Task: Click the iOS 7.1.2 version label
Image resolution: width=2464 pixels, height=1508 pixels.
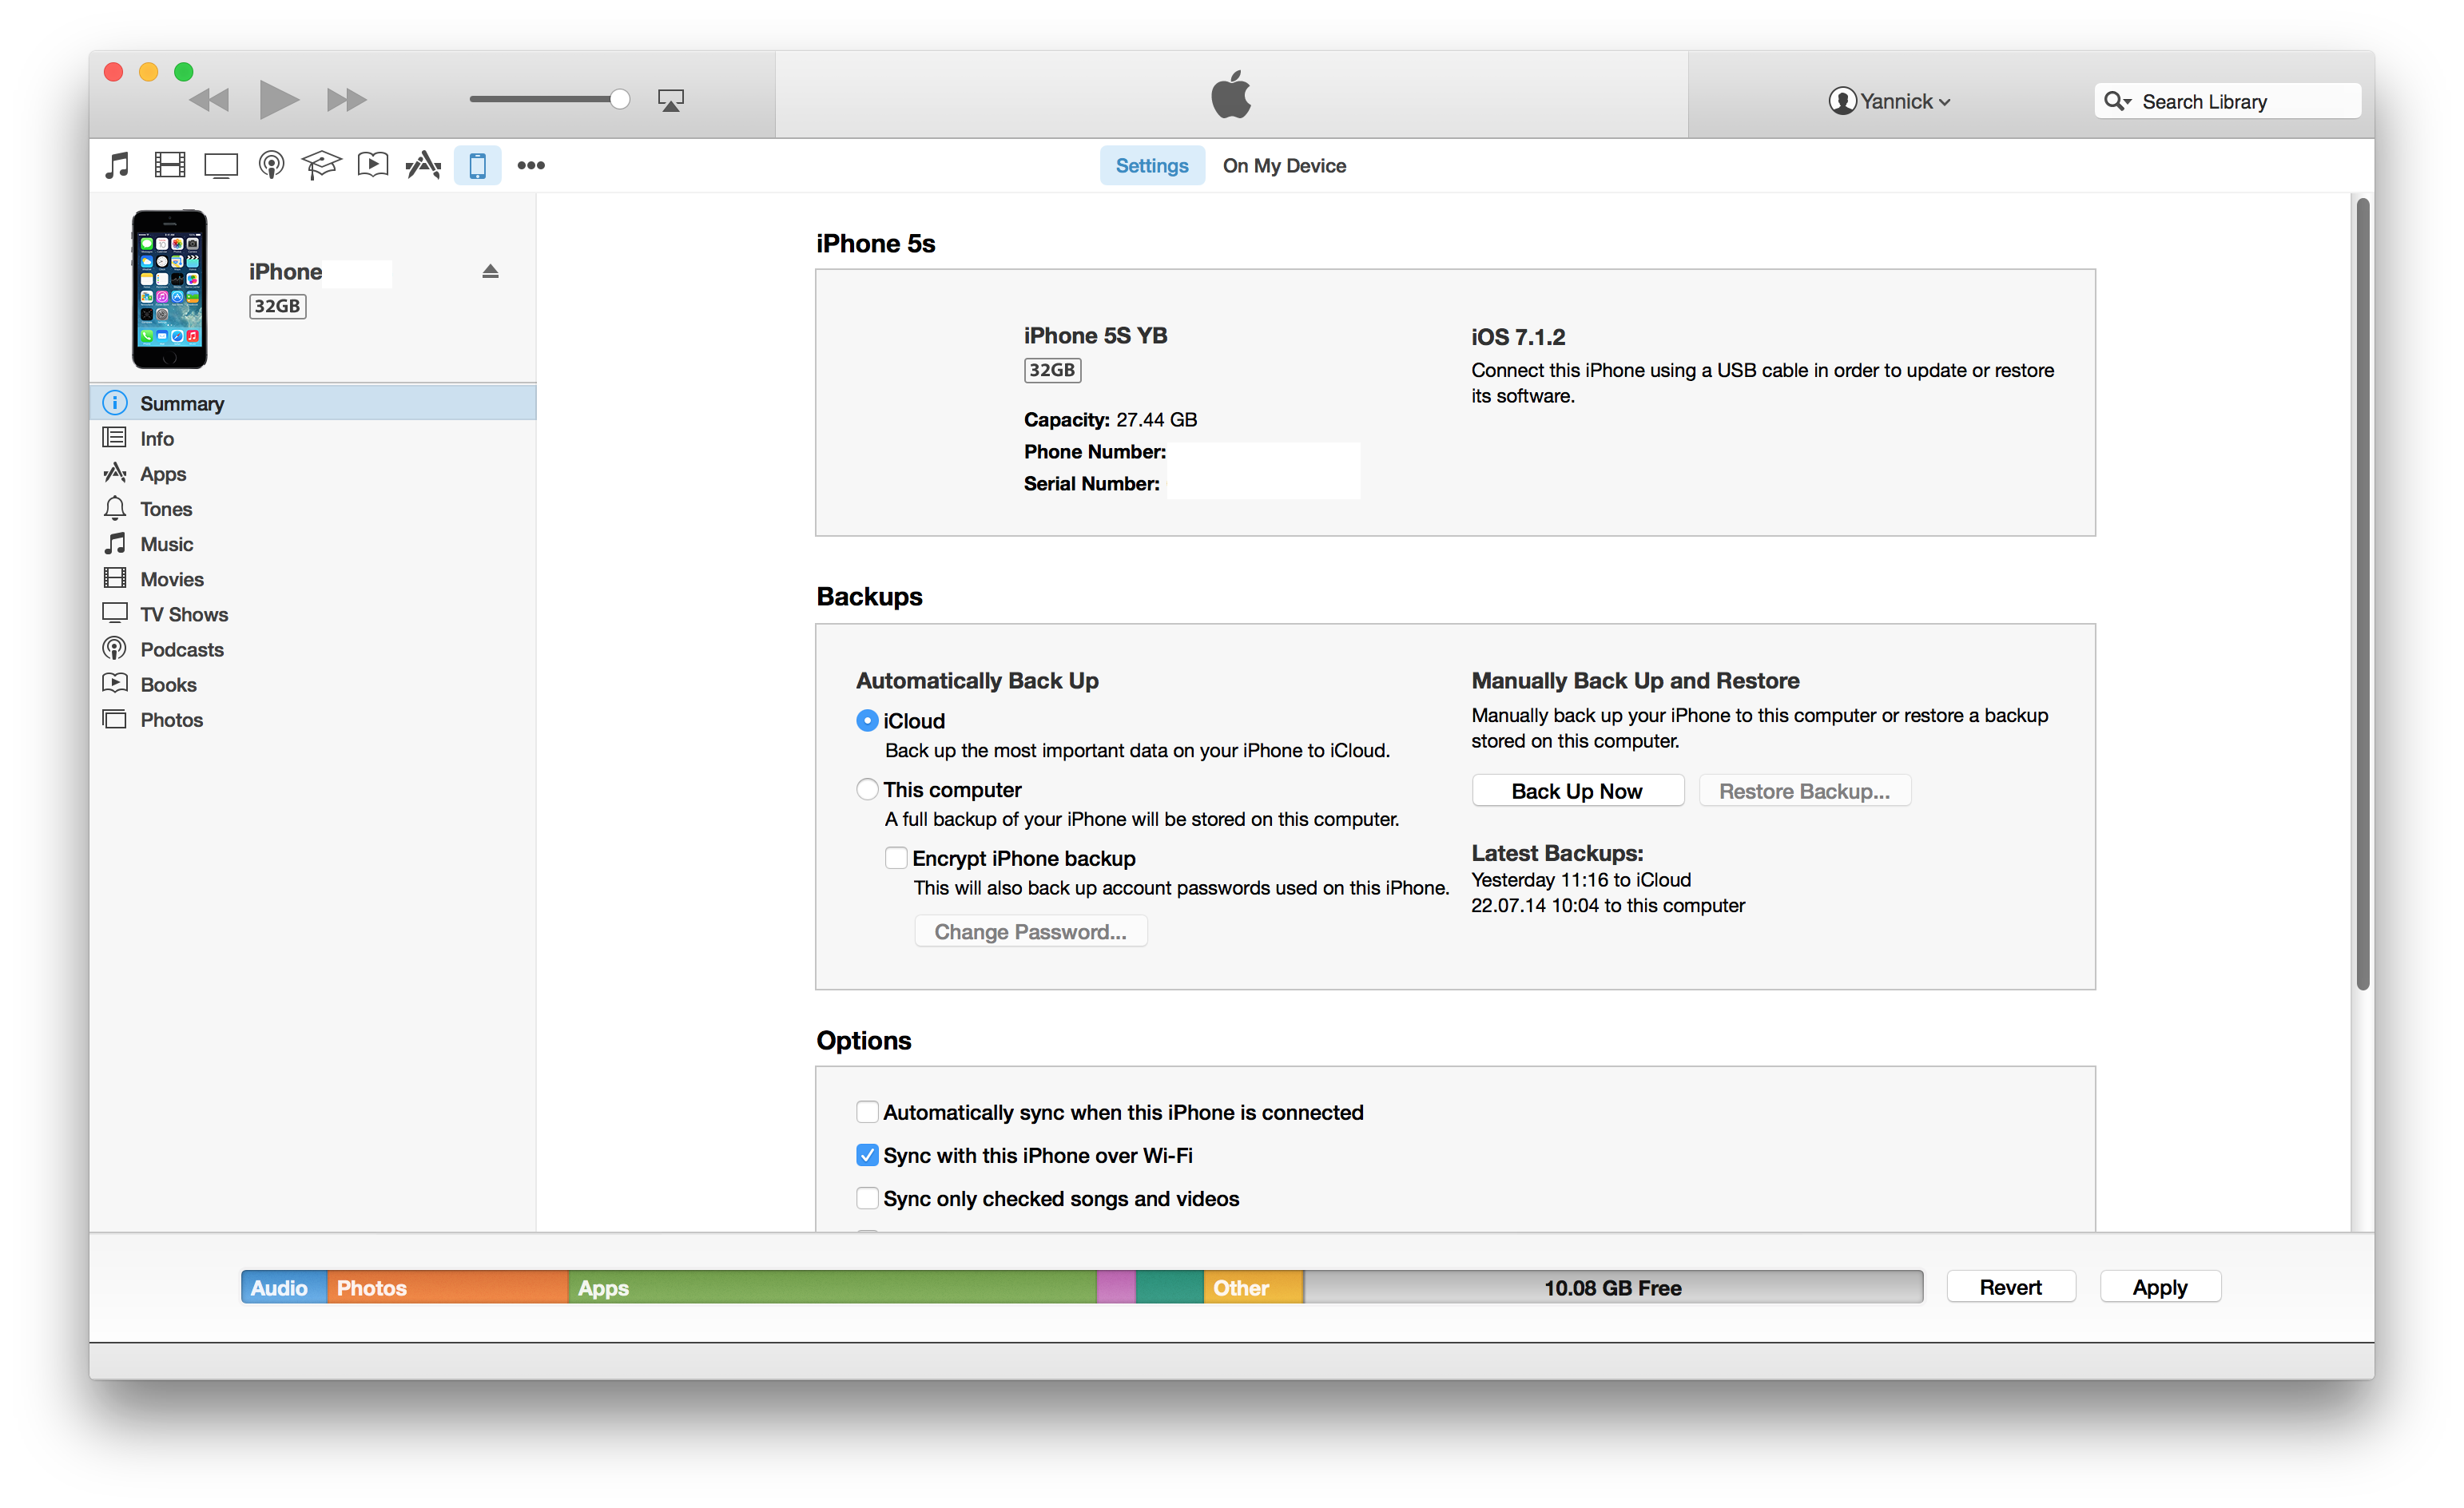Action: click(x=1518, y=337)
